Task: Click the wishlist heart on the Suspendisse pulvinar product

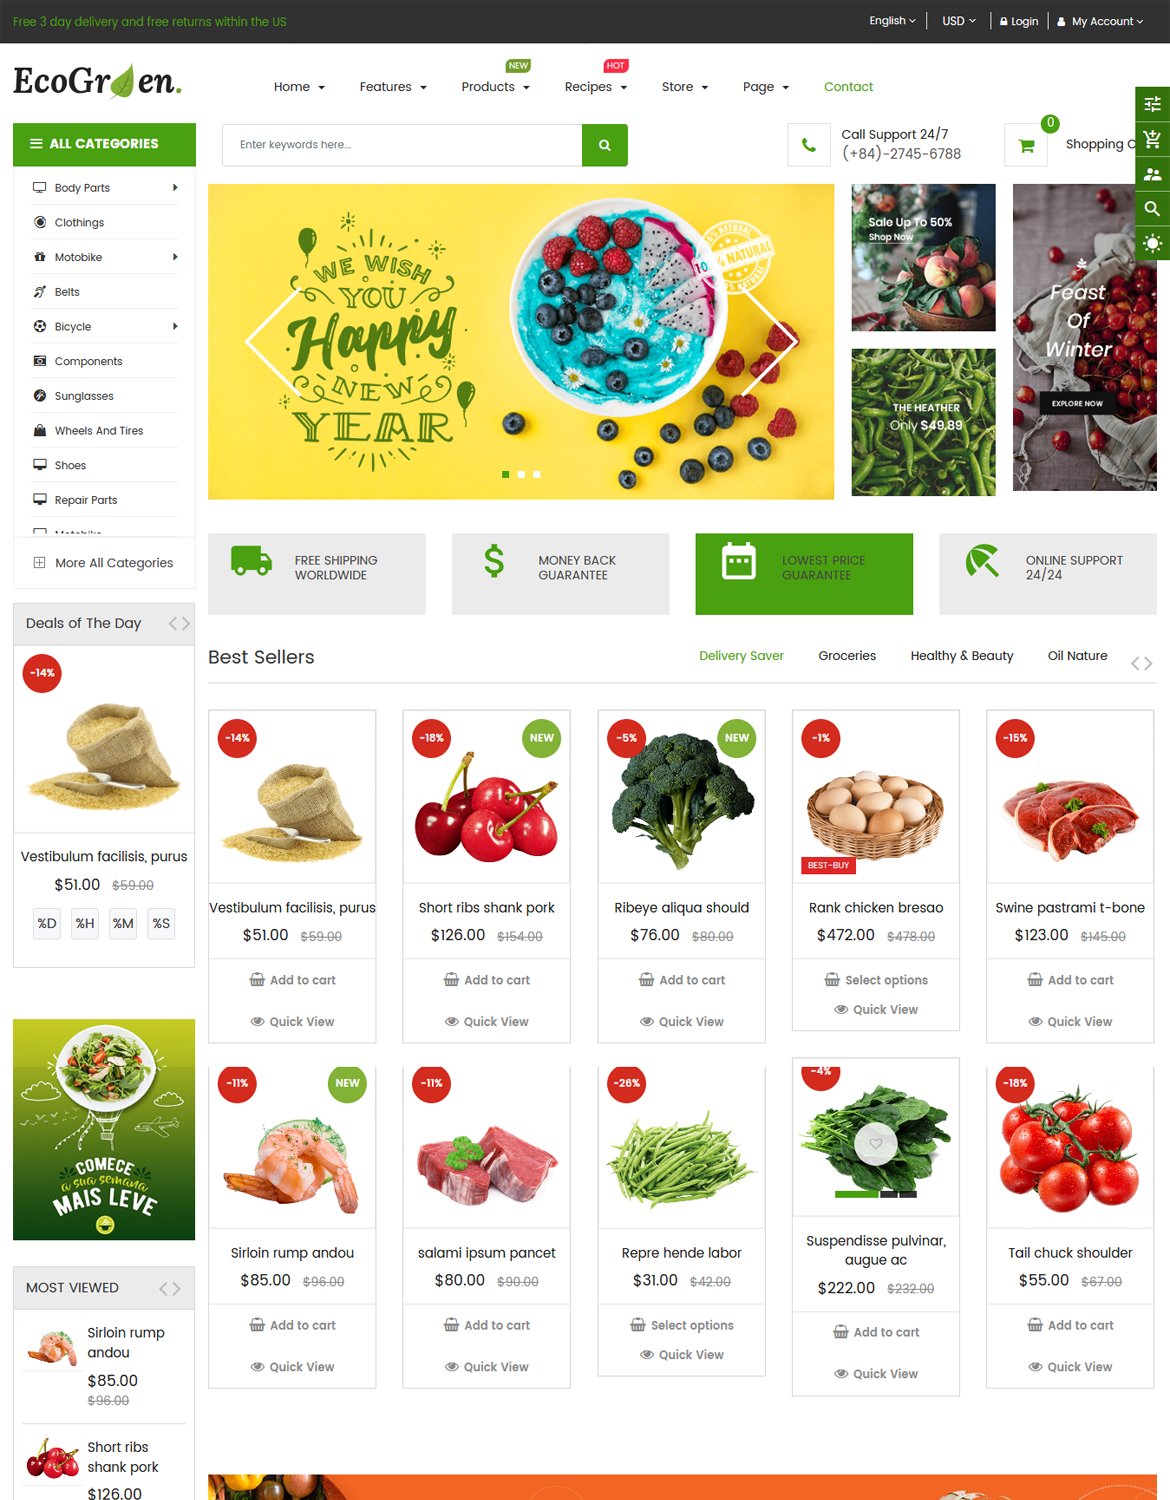Action: (875, 1144)
